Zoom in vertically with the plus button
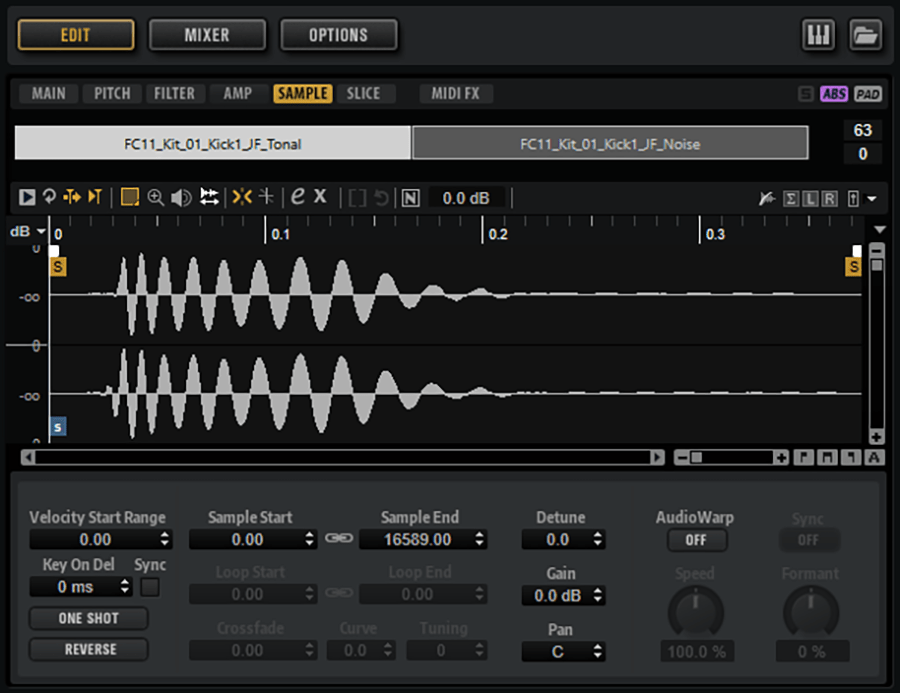This screenshot has width=900, height=693. (876, 438)
